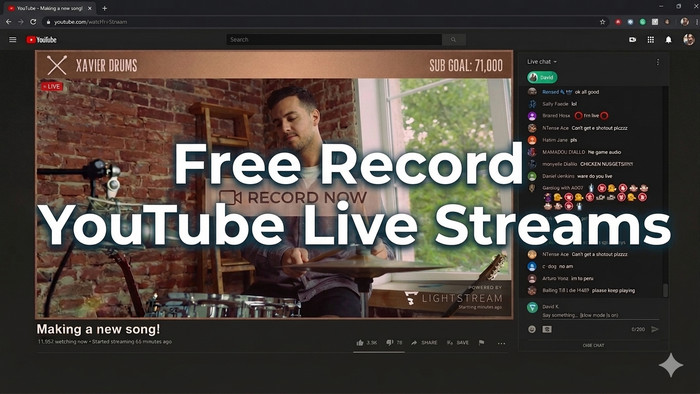Send chat message arrow
700x394 pixels.
[655, 329]
